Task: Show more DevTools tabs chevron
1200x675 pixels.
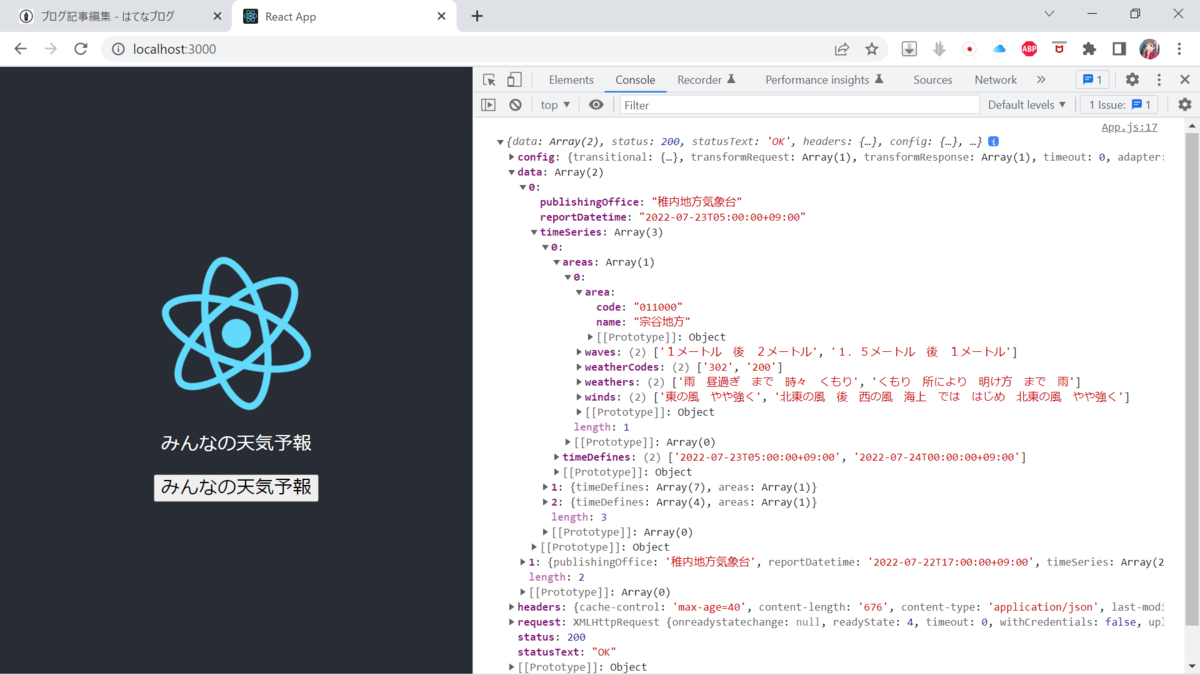Action: (x=1041, y=80)
